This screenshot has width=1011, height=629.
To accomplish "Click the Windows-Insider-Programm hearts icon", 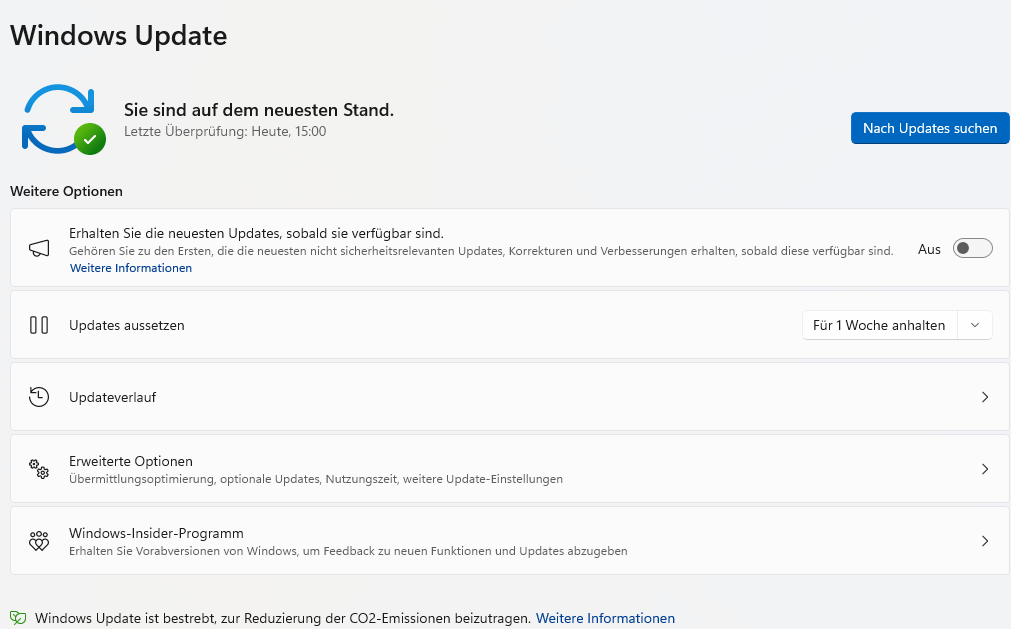I will click(x=39, y=541).
